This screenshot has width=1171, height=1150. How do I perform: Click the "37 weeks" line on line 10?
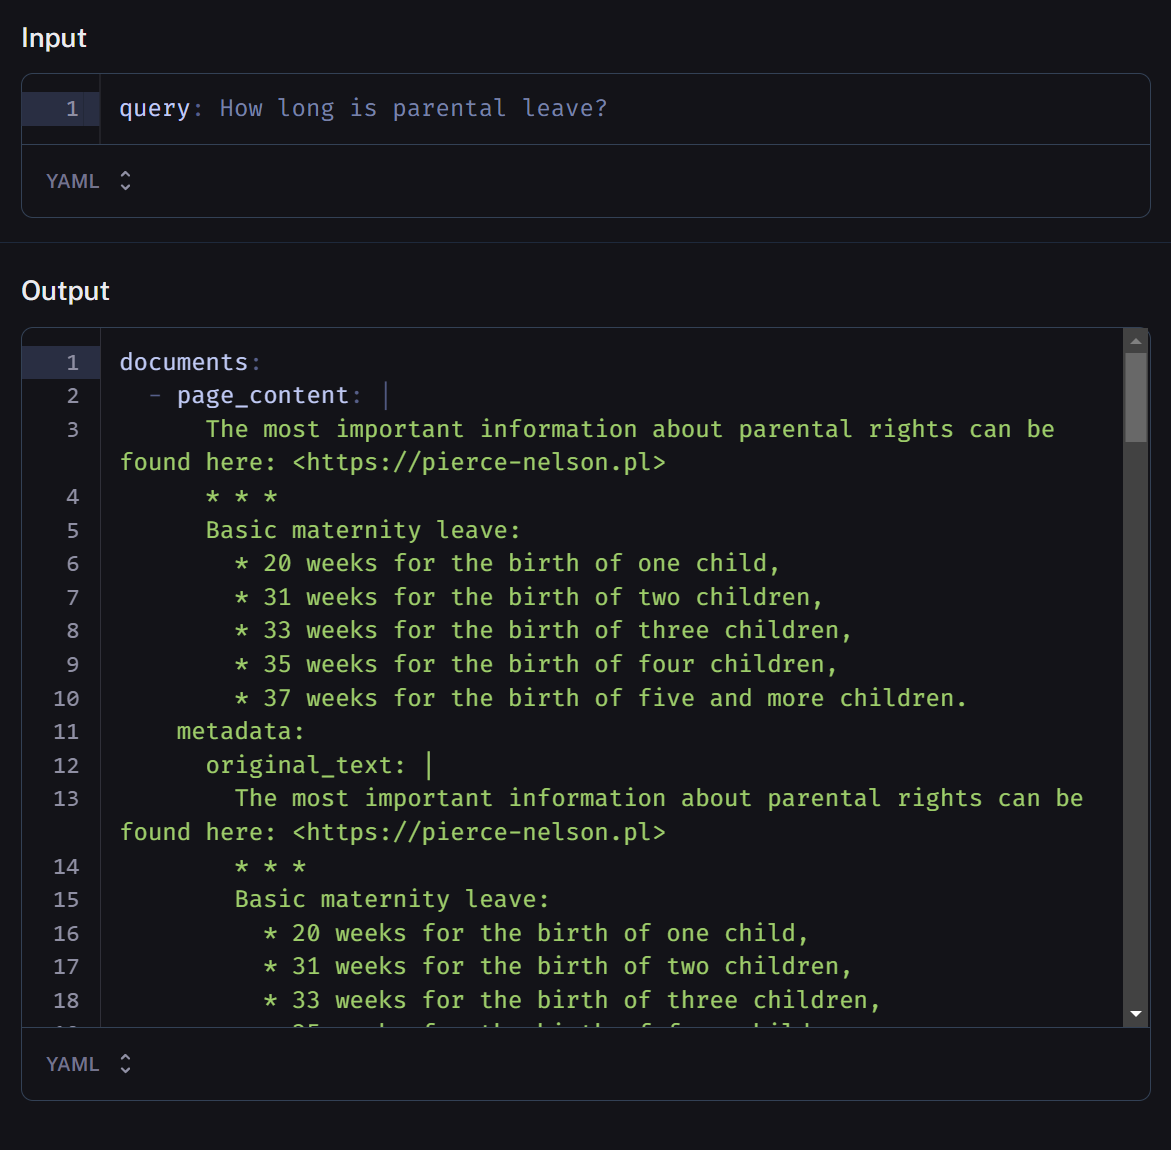[600, 698]
